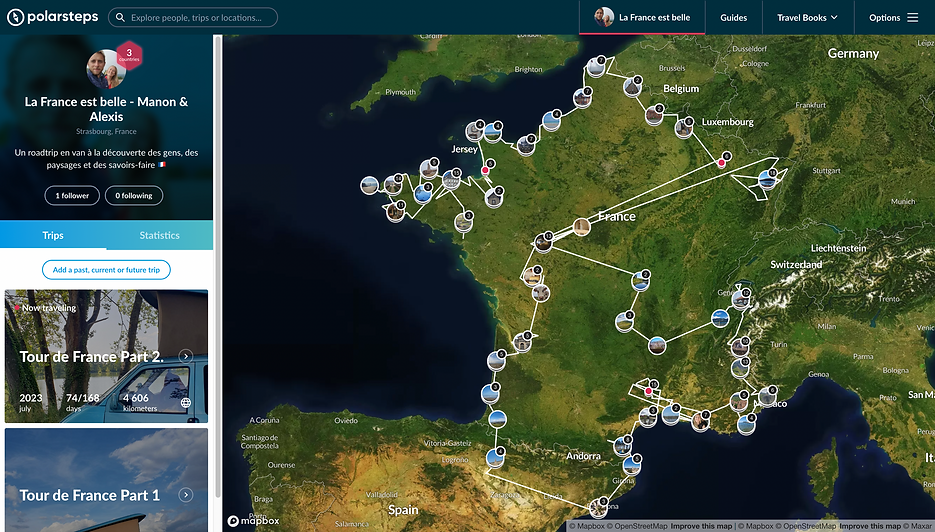The width and height of the screenshot is (935, 532).
Task: Open the Tour de France Part 1 trip card
Action: pos(106,480)
